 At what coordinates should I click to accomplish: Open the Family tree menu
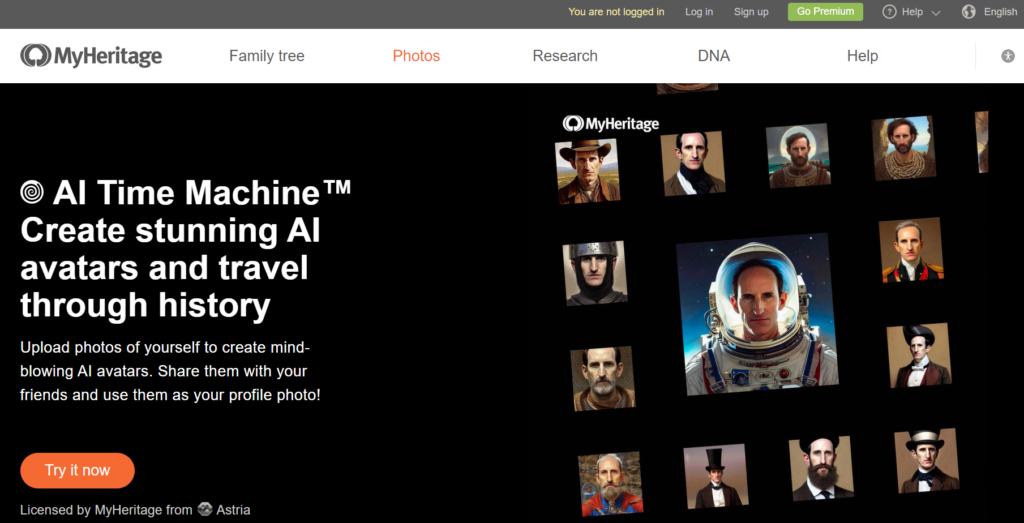tap(266, 56)
